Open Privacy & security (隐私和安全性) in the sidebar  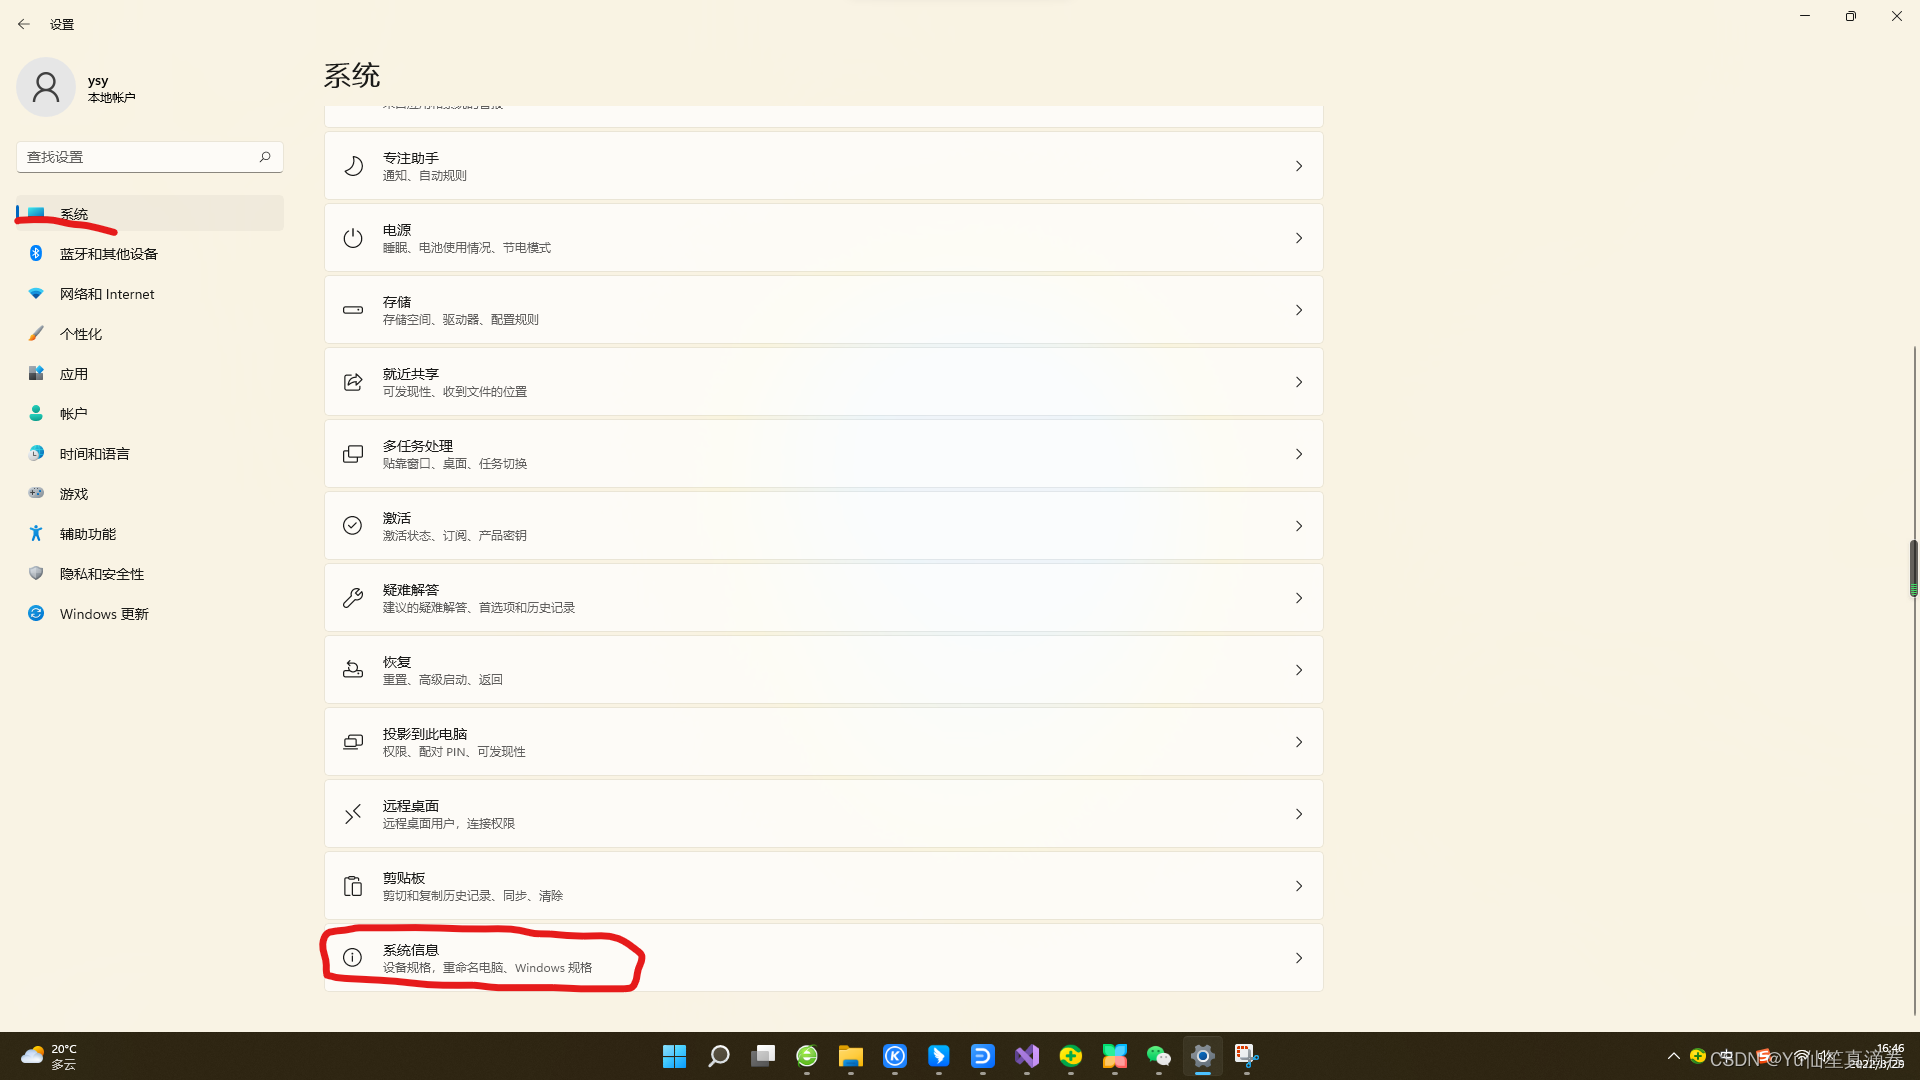pyautogui.click(x=101, y=574)
